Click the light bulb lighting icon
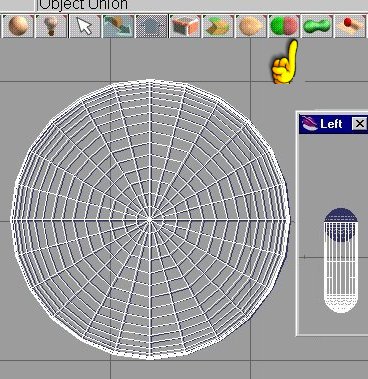The image size is (368, 379). [x=51, y=26]
